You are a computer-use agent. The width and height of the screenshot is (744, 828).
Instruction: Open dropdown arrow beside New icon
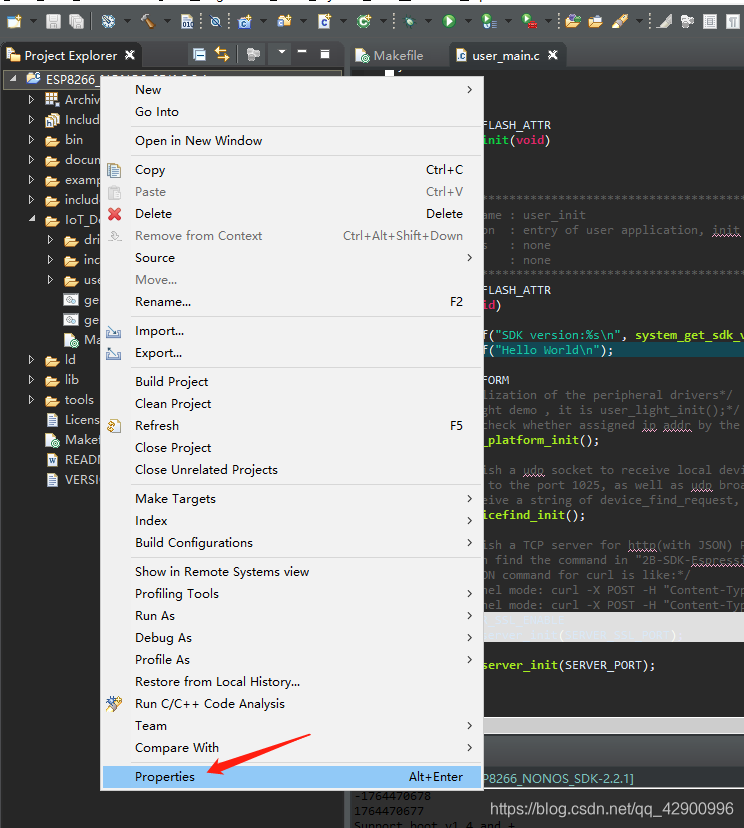[x=33, y=22]
